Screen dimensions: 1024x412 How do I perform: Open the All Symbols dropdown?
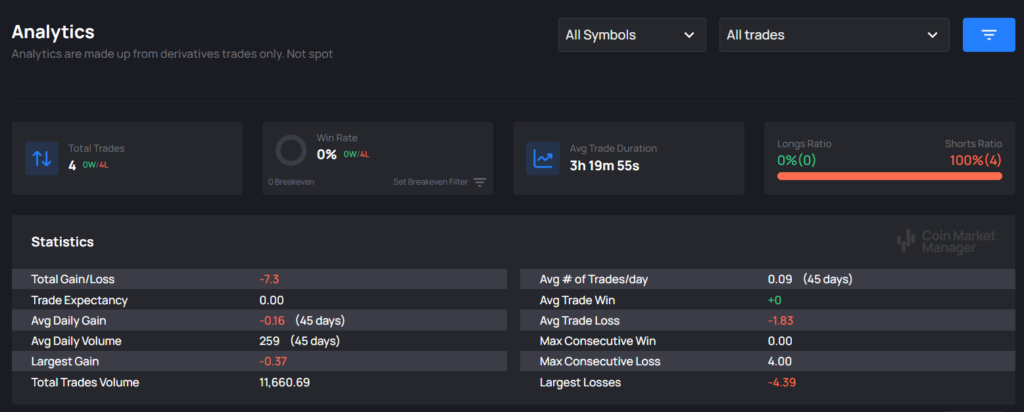631,35
